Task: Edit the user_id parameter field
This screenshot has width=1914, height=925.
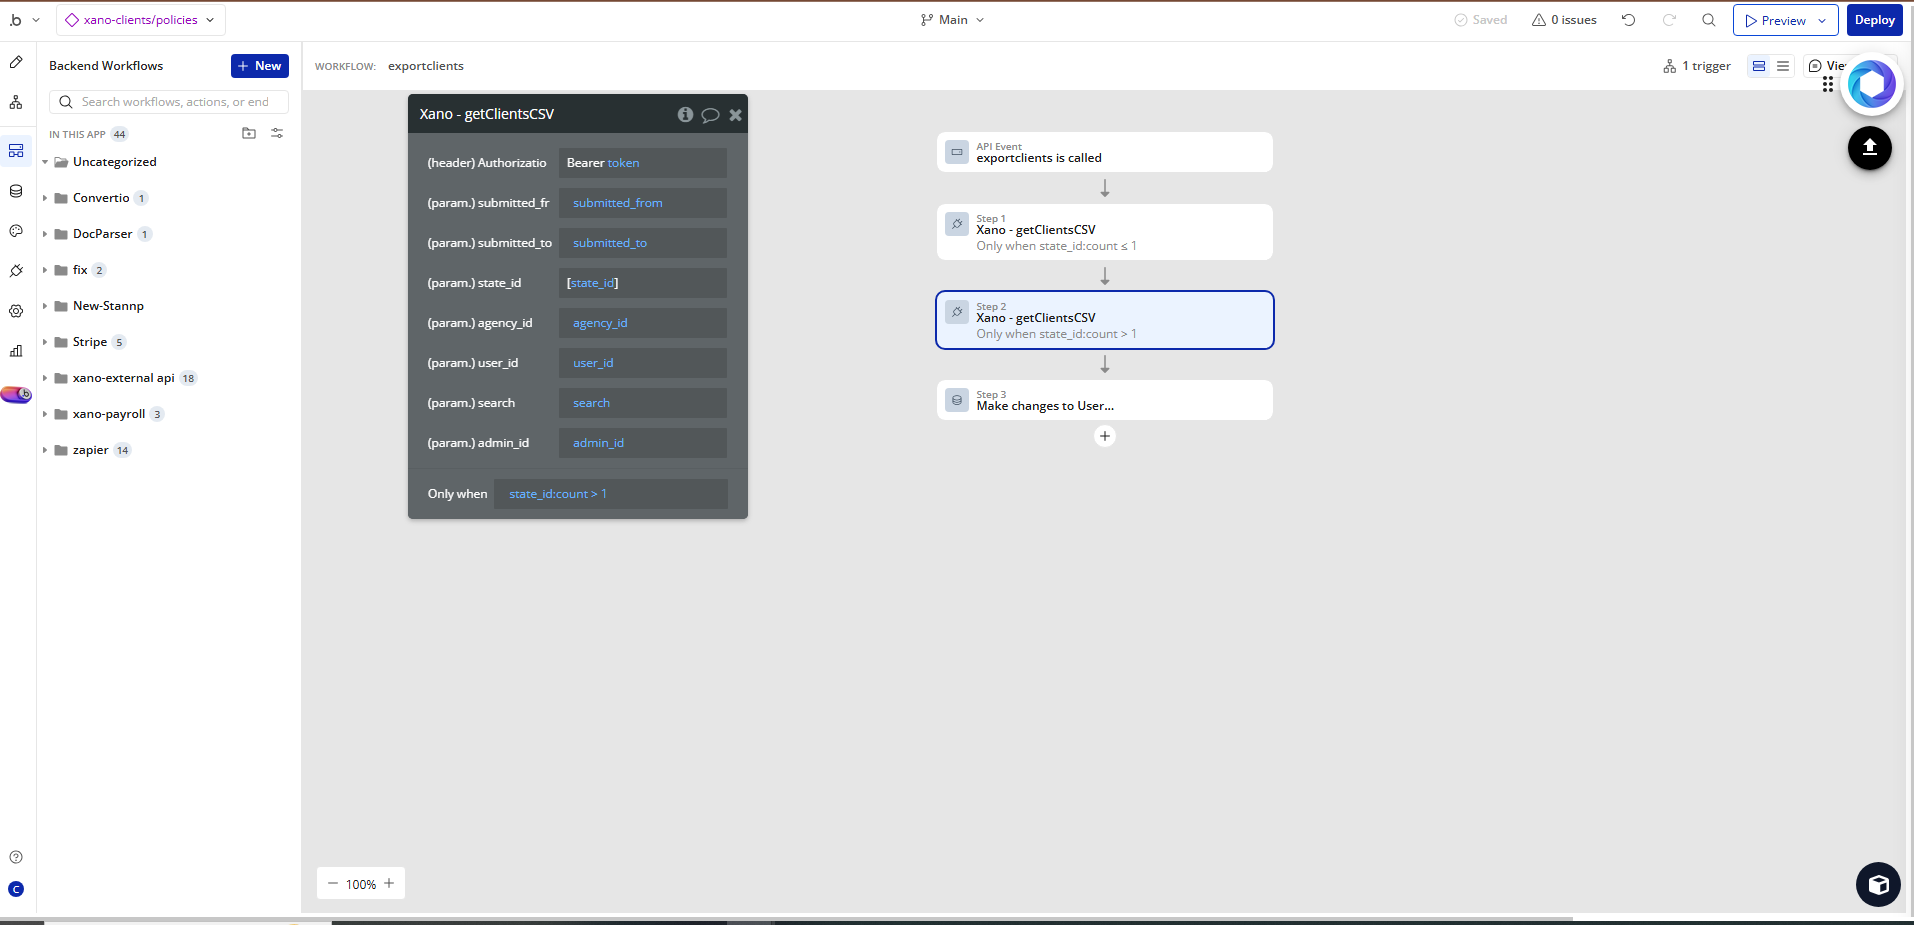Action: (x=643, y=363)
